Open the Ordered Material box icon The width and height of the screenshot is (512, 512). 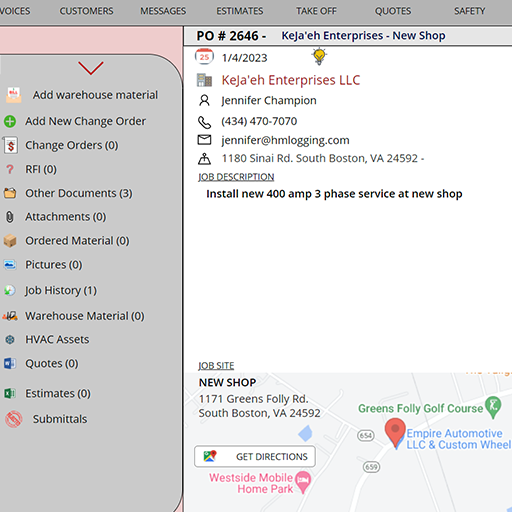coord(10,241)
